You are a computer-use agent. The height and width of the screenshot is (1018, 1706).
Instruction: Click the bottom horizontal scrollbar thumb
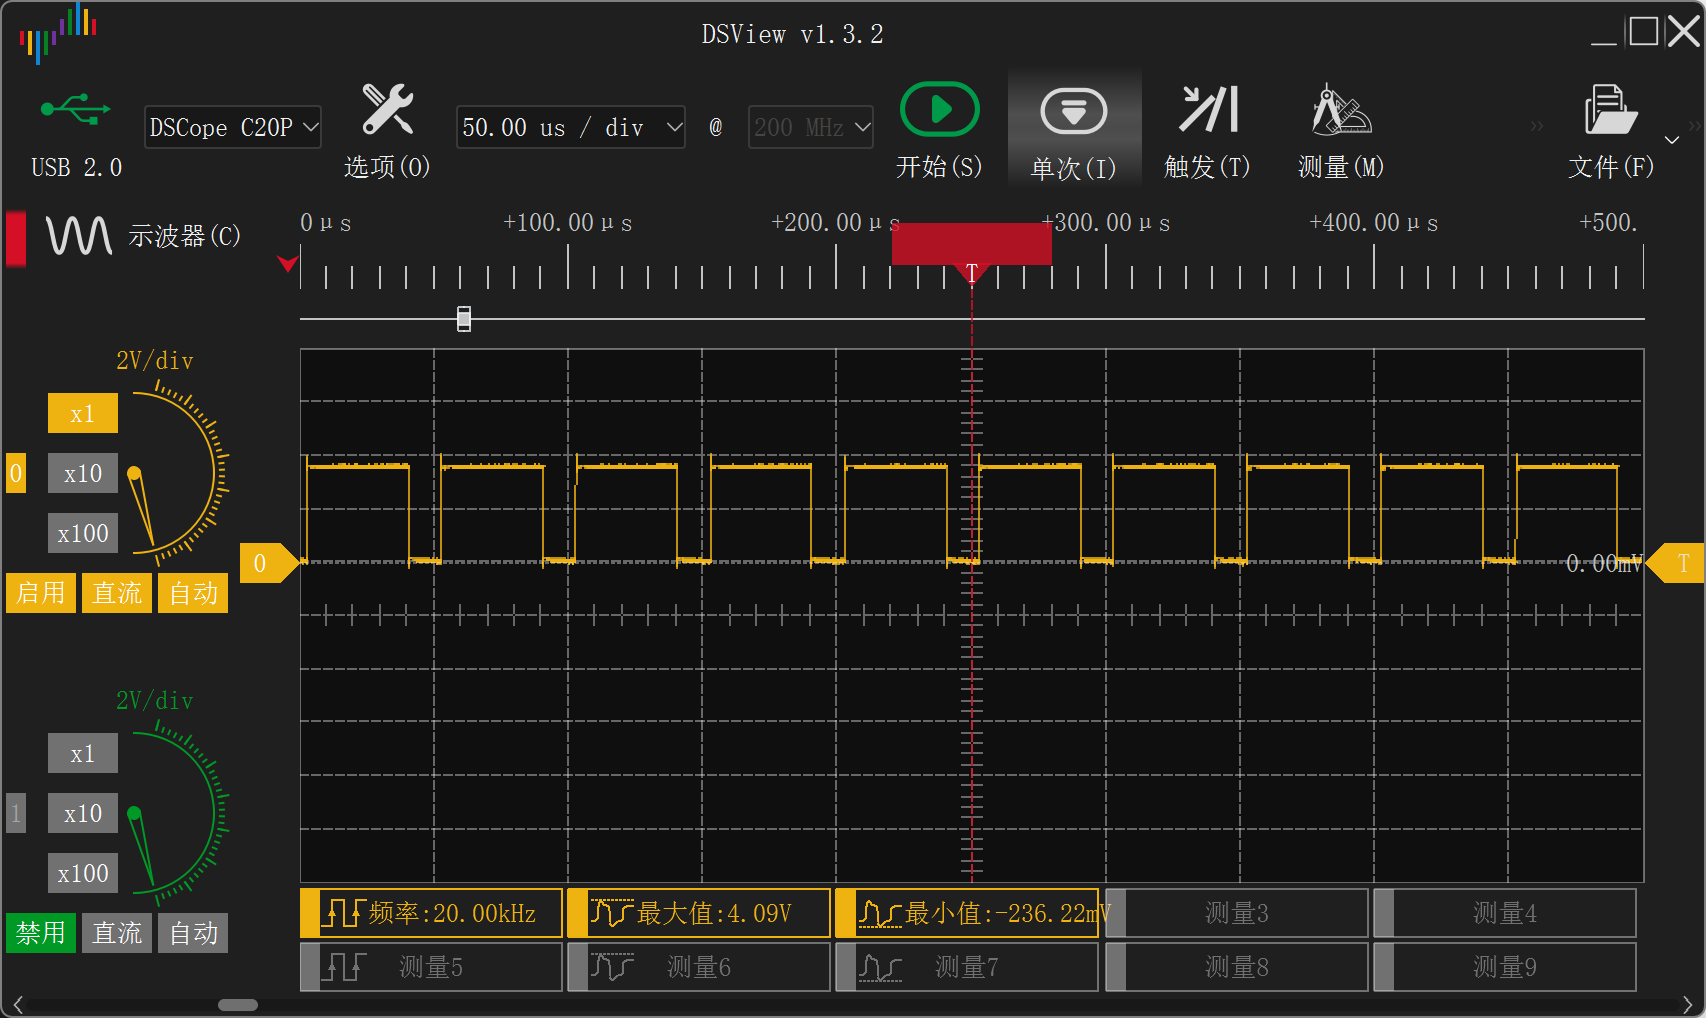point(238,1005)
